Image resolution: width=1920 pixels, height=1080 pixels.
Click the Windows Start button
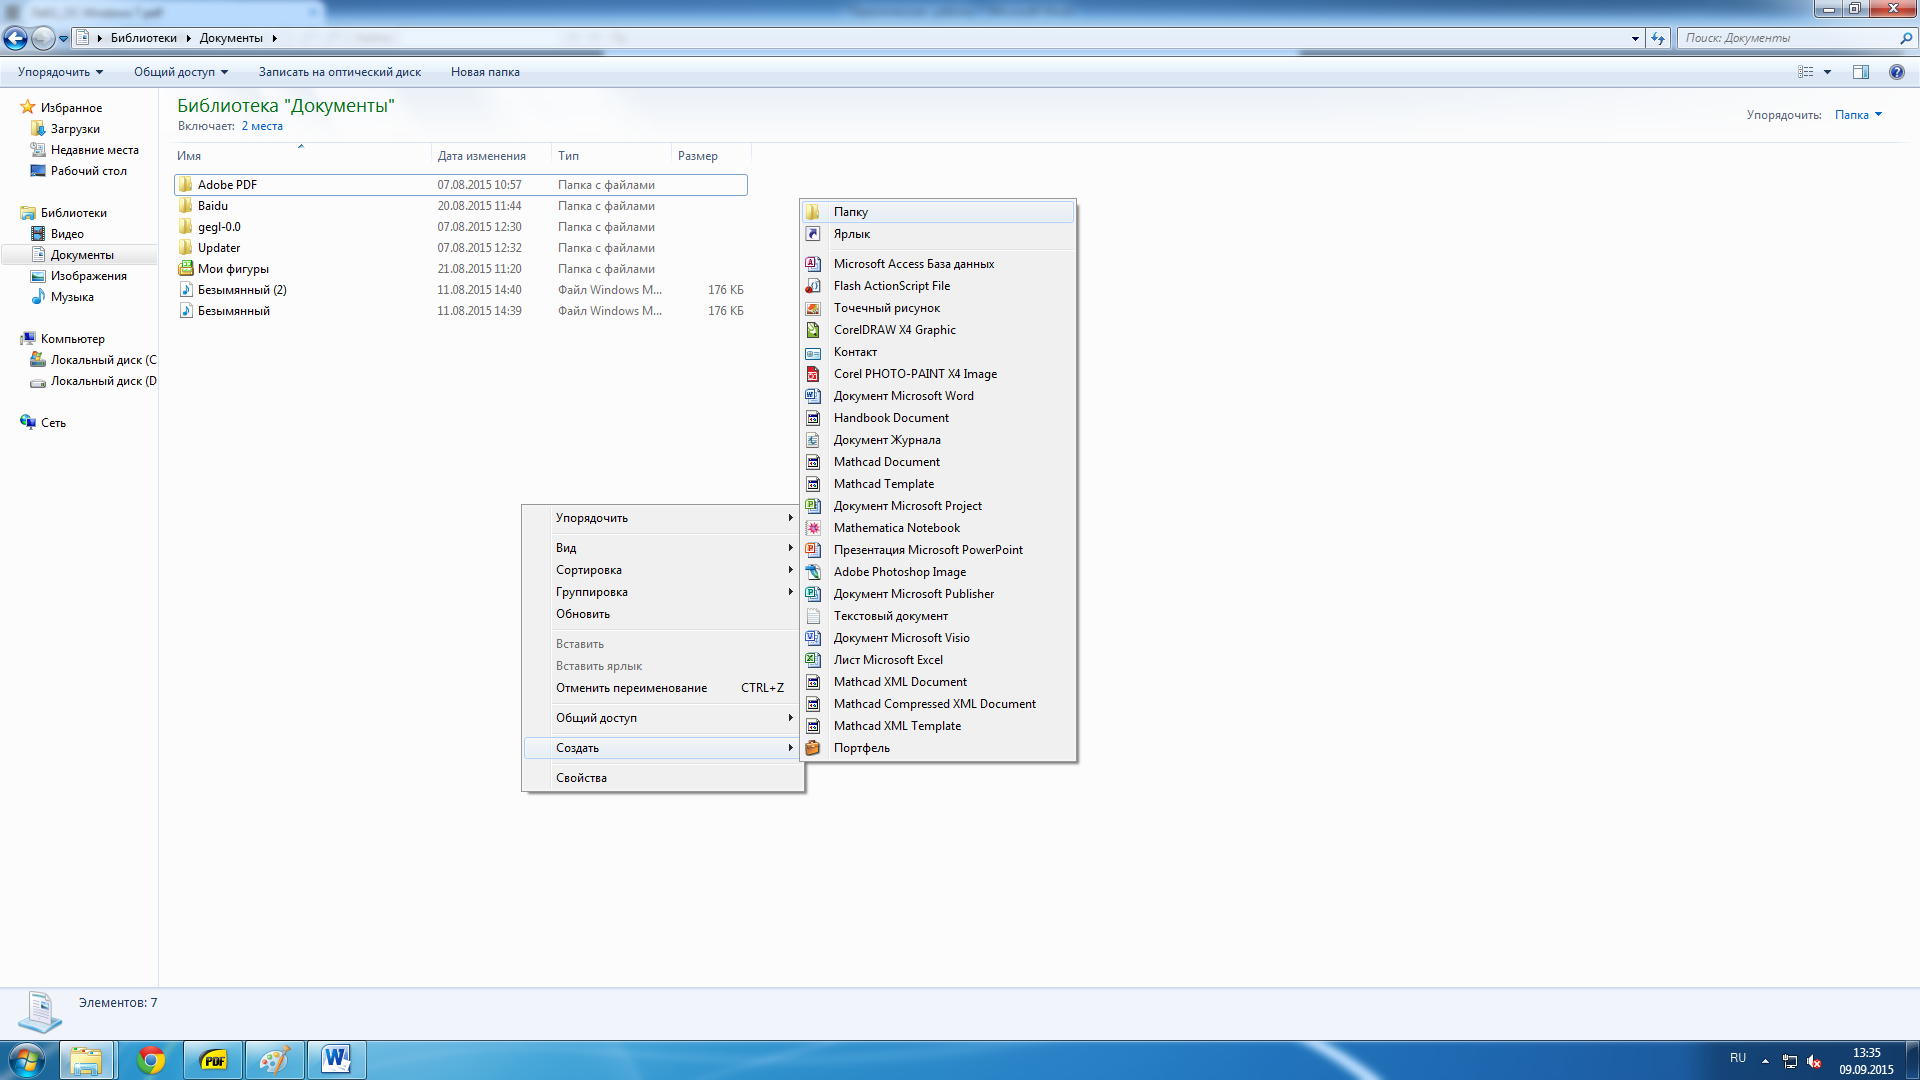(x=27, y=1060)
